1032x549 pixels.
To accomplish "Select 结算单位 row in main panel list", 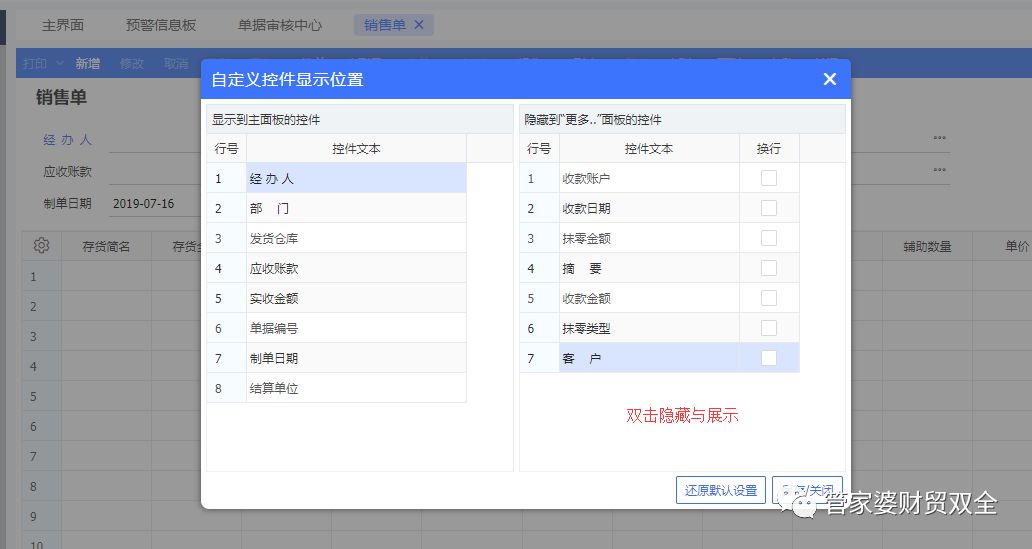I will click(x=355, y=388).
